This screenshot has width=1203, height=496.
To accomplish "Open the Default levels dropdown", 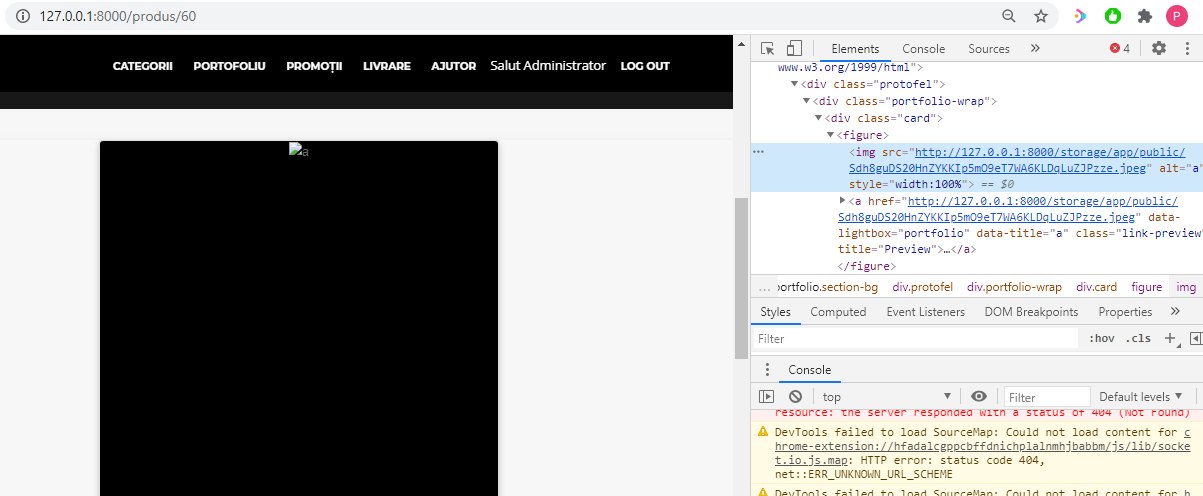I will (1141, 397).
